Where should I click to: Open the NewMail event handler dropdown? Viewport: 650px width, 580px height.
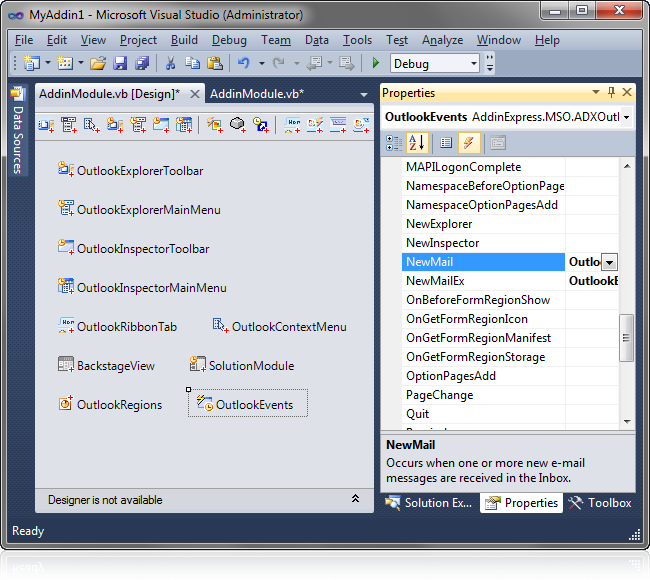609,262
